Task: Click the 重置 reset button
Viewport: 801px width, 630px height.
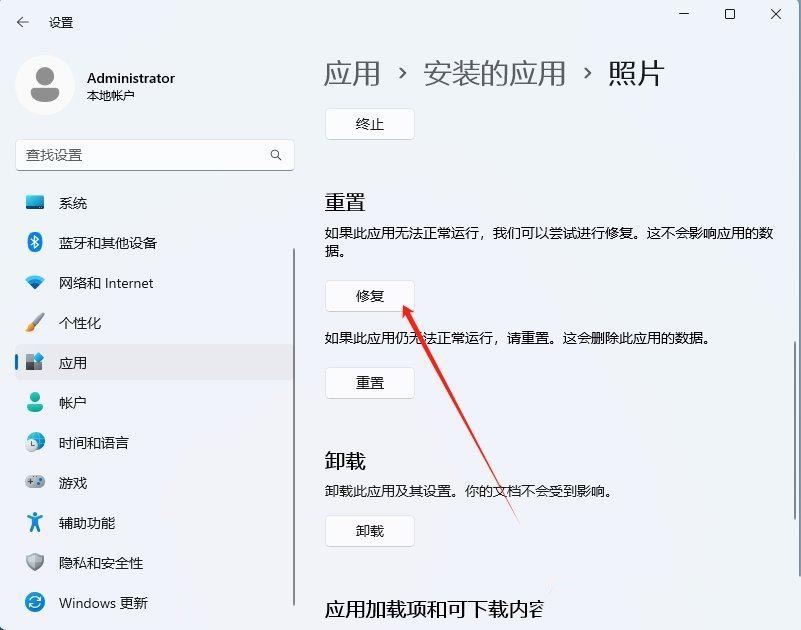Action: pyautogui.click(x=370, y=383)
